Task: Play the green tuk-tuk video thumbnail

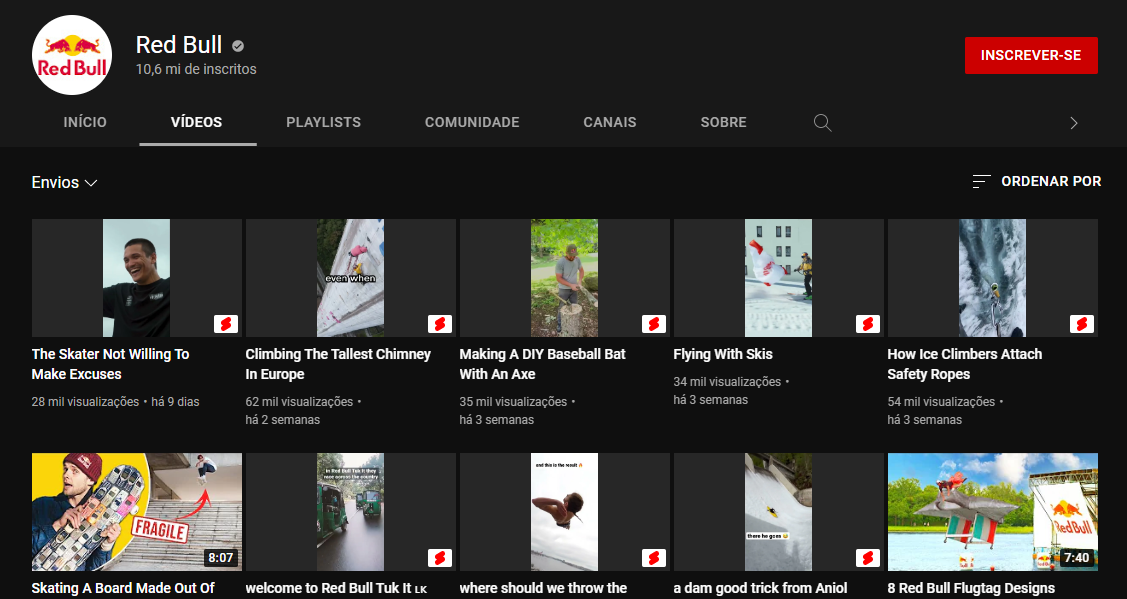Action: pos(351,512)
